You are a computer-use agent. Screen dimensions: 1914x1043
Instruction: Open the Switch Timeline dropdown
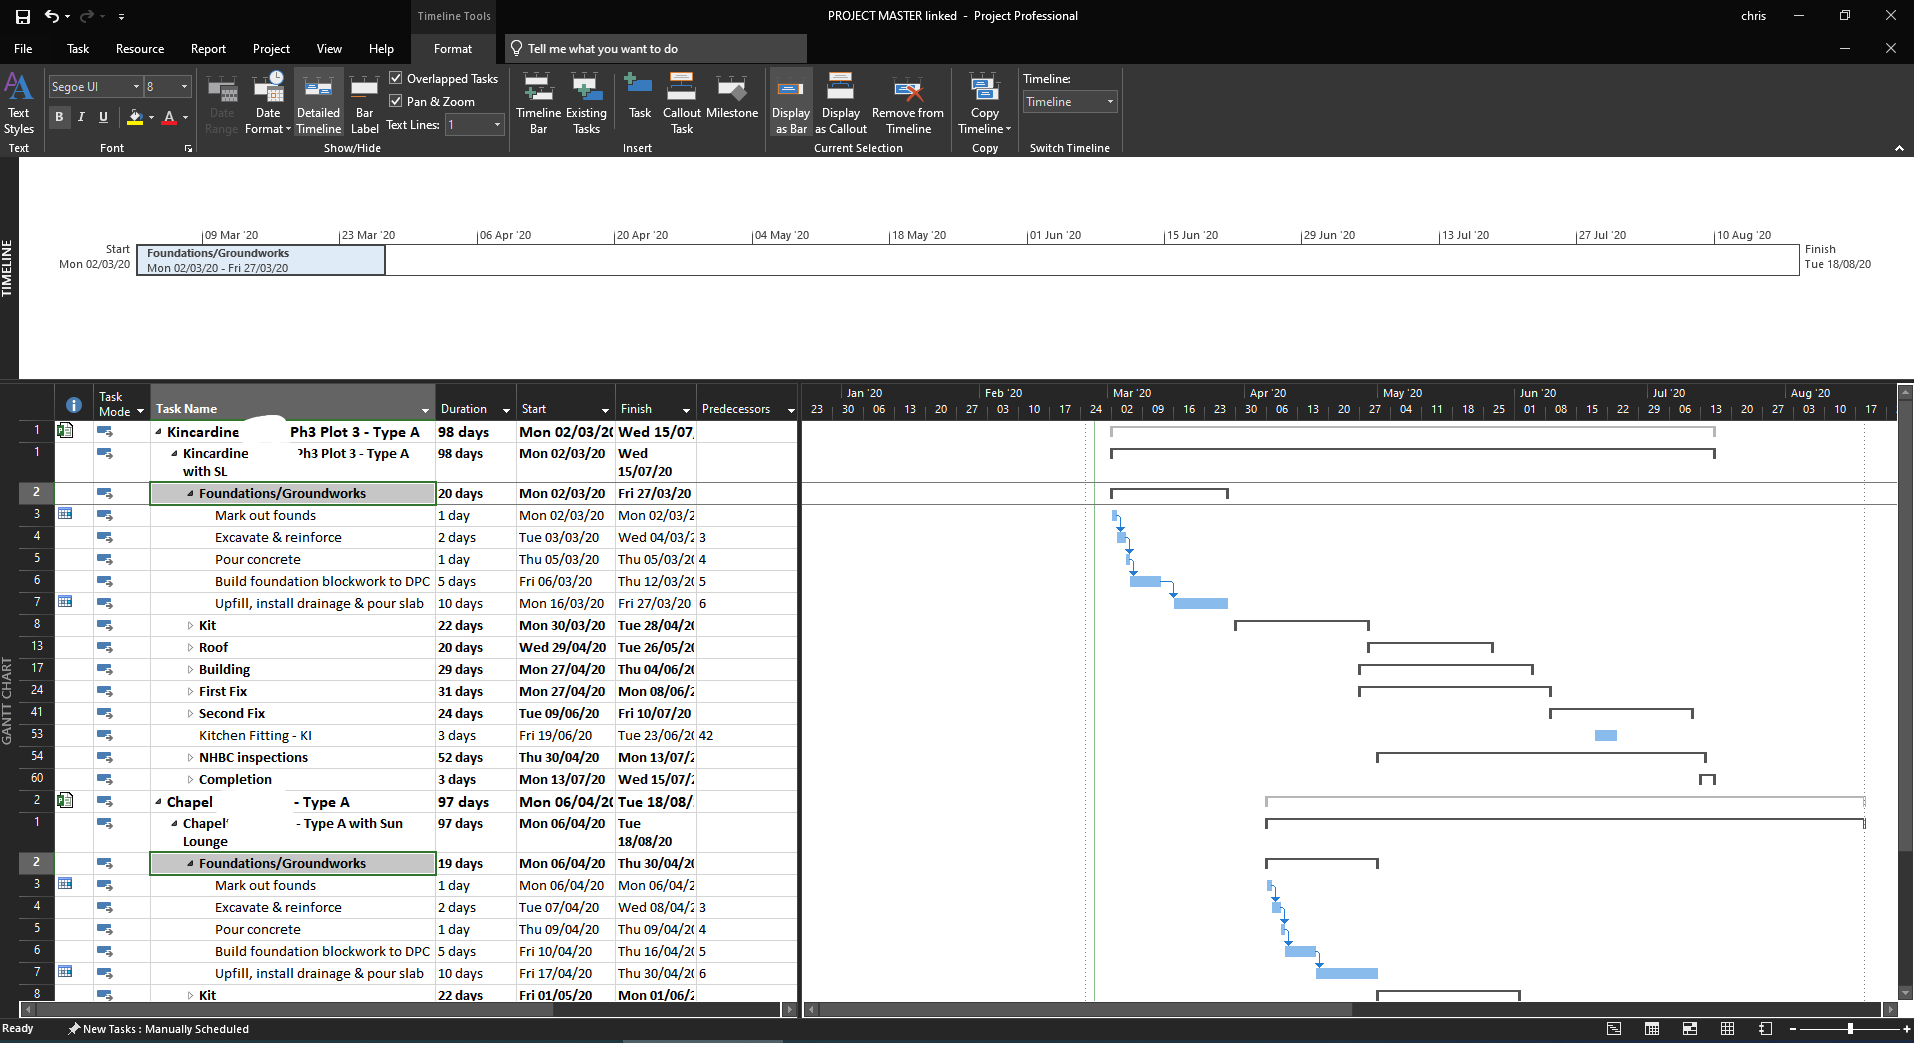1110,102
